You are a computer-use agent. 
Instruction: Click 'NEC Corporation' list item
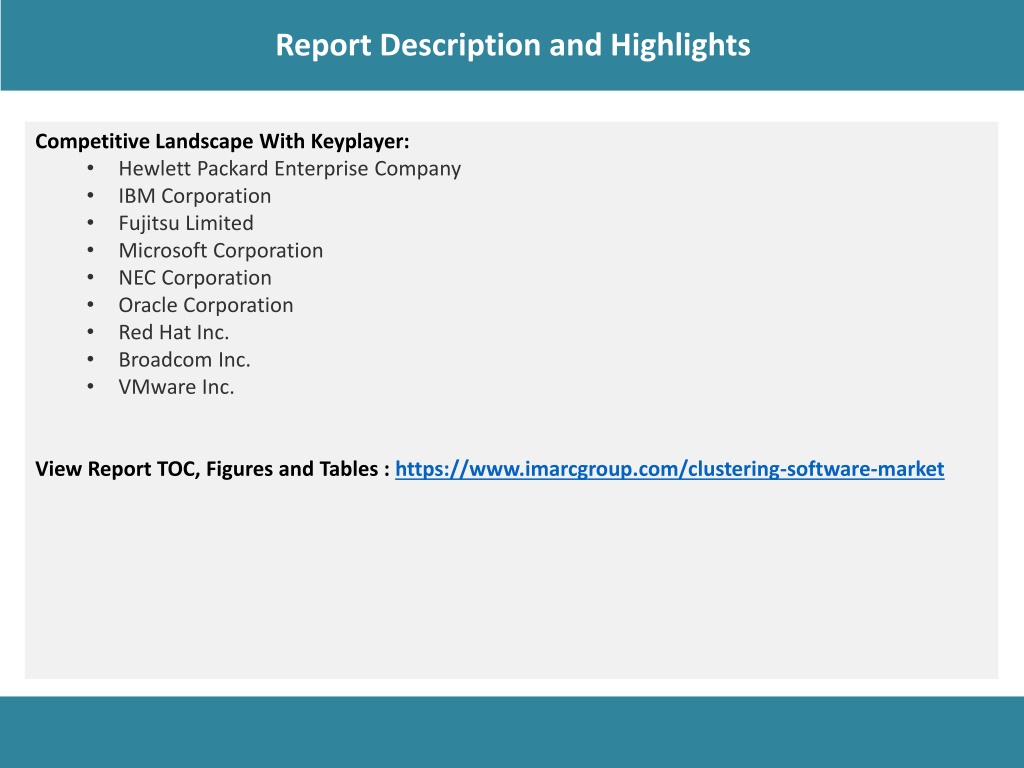[195, 278]
